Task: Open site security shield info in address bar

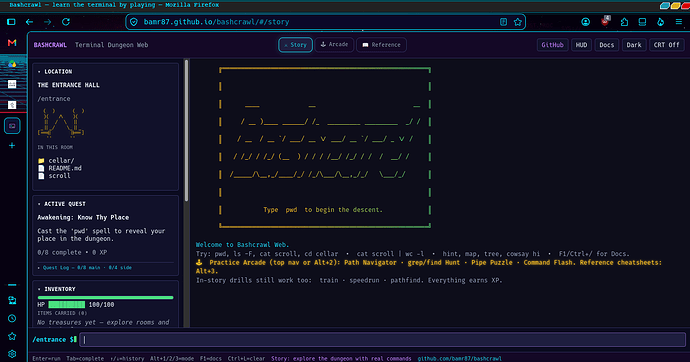Action: [134, 22]
